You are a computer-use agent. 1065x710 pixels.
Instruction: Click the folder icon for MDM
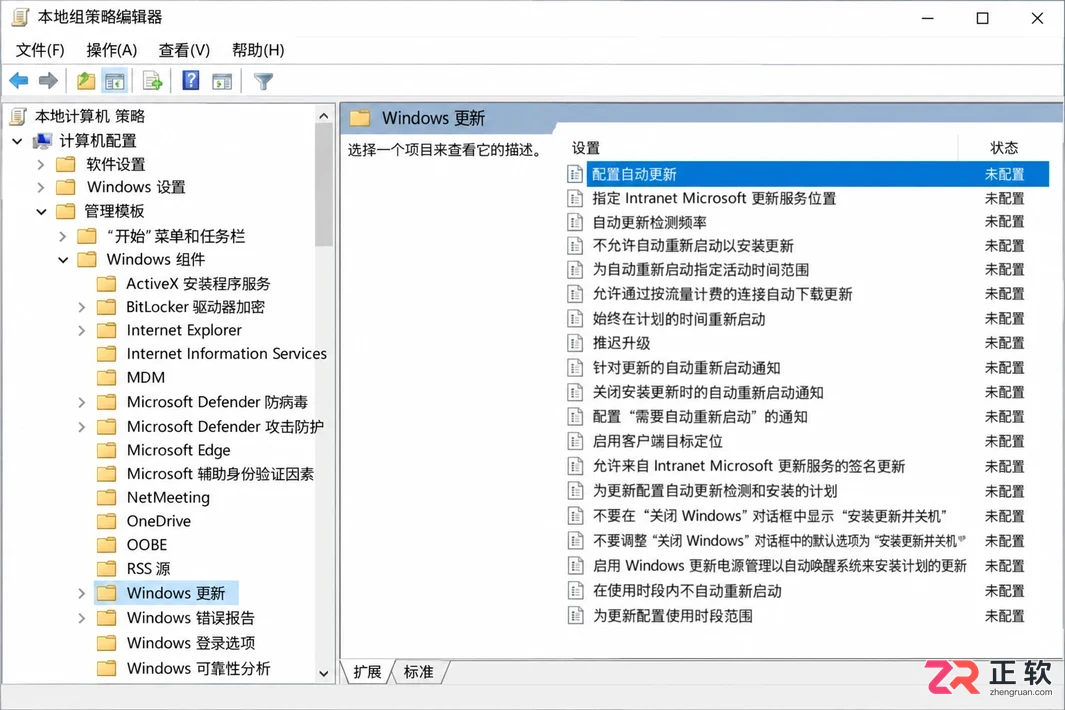coord(107,377)
